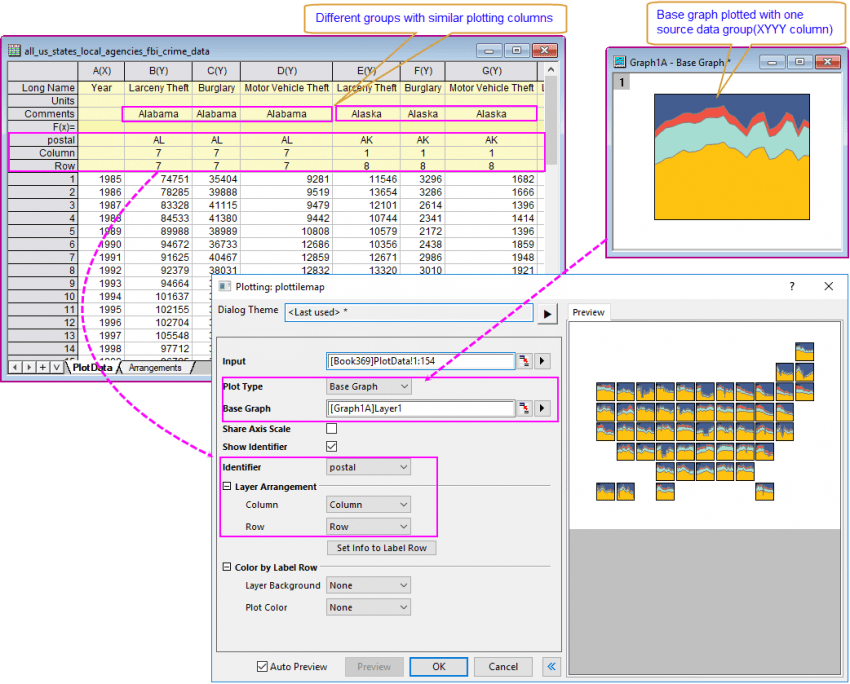Viewport: 850px width, 684px height.
Task: Select the Comments row header
Action: (43, 114)
